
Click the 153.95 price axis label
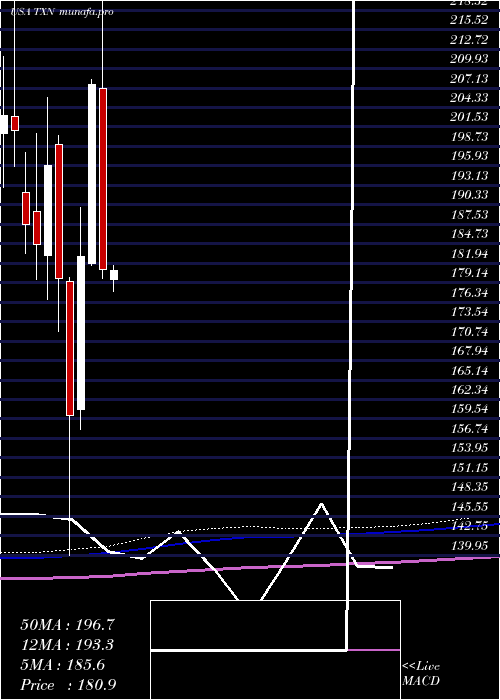click(x=469, y=448)
